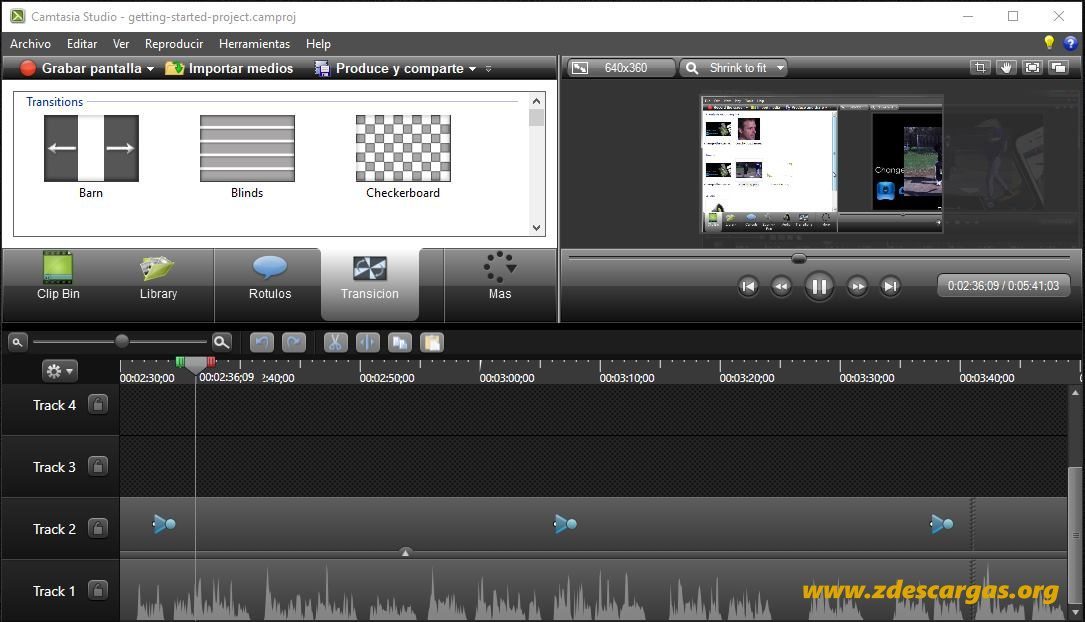The width and height of the screenshot is (1085, 622).
Task: Open the Herramientas menu
Action: pos(254,44)
